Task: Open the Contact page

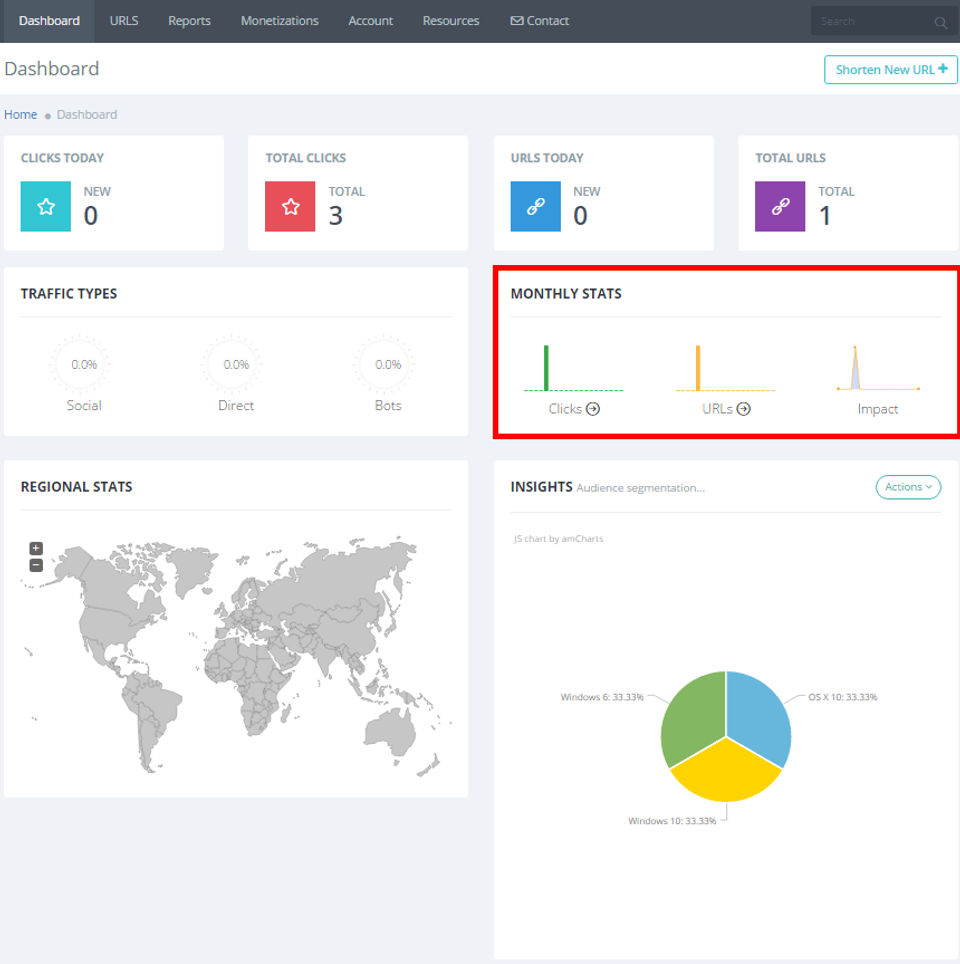Action: point(539,21)
